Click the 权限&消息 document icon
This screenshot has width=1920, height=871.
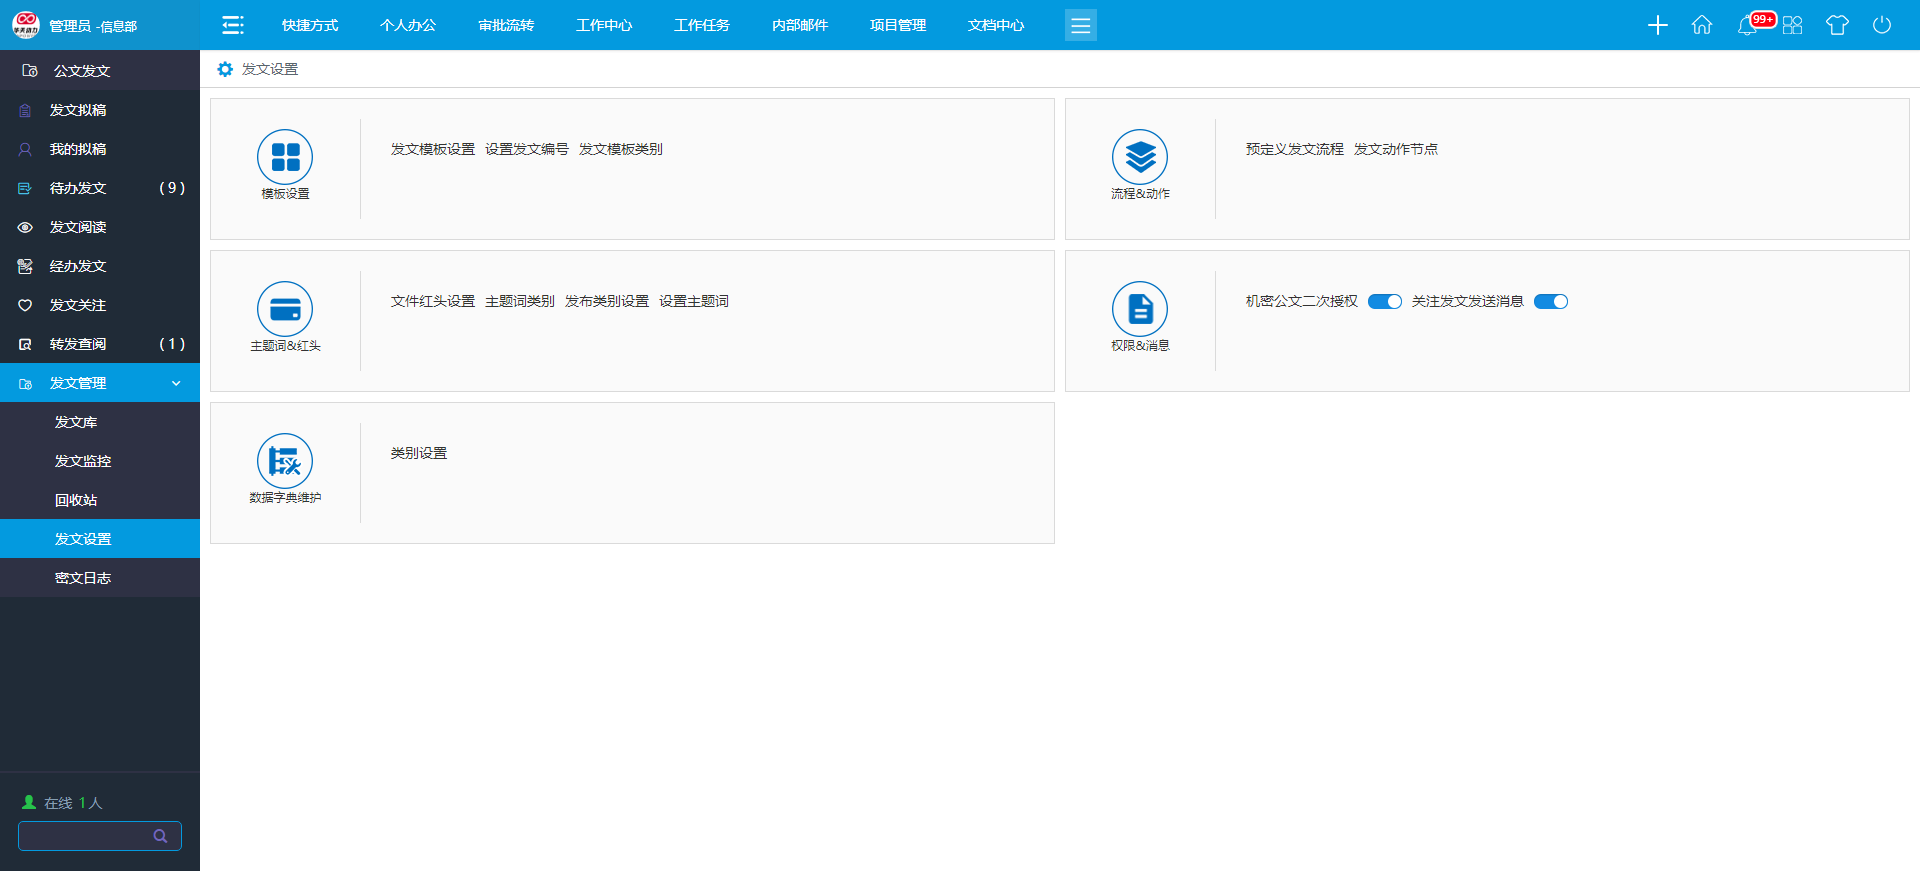[x=1140, y=309]
